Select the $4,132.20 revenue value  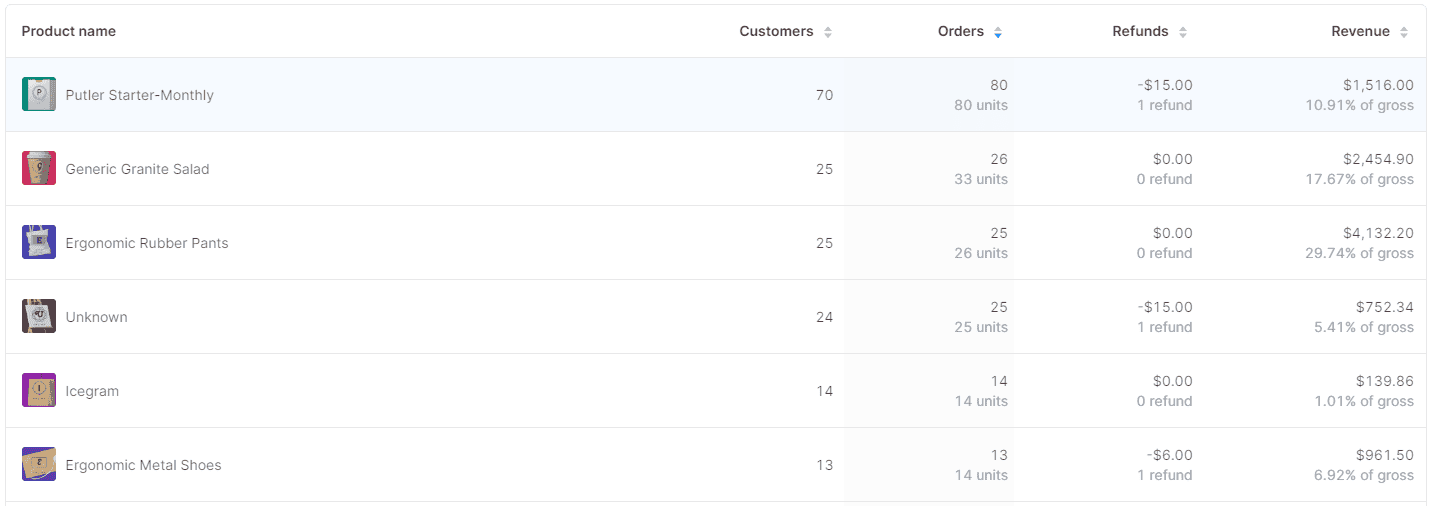[1378, 233]
